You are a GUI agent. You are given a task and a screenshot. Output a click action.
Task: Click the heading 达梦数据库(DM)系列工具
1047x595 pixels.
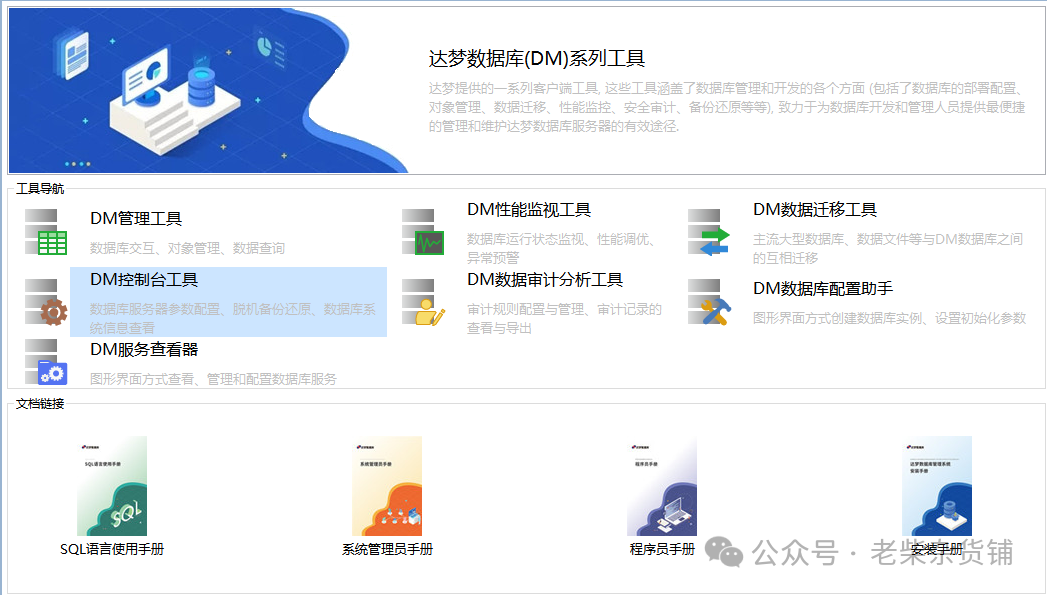(537, 59)
